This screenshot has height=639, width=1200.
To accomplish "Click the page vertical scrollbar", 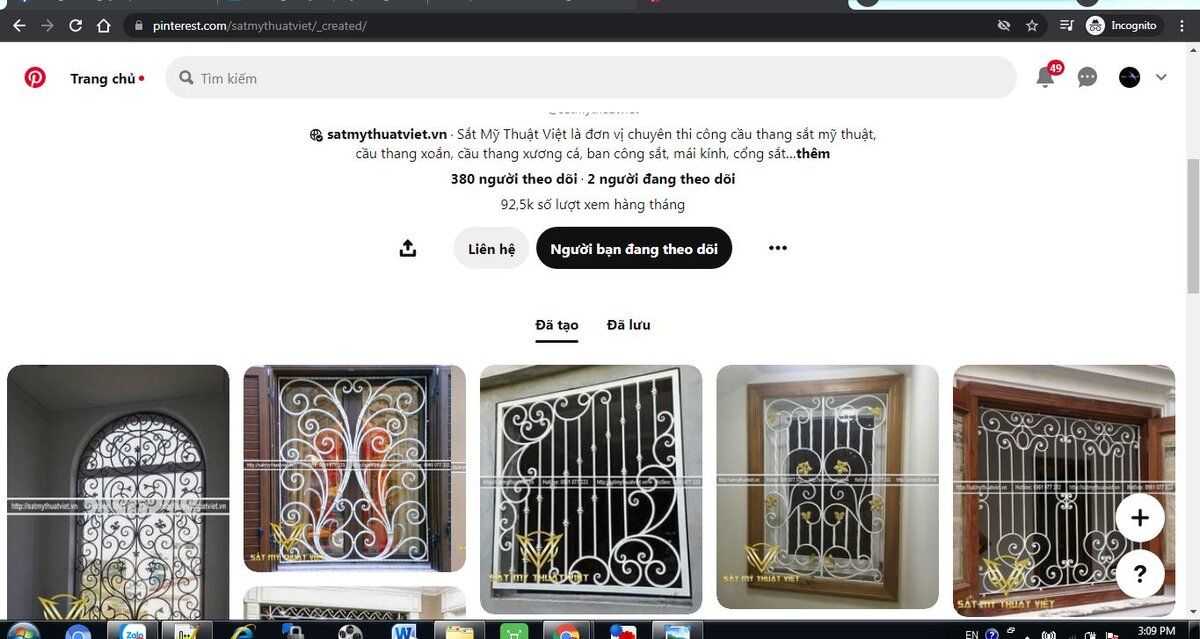I will coord(1192,330).
